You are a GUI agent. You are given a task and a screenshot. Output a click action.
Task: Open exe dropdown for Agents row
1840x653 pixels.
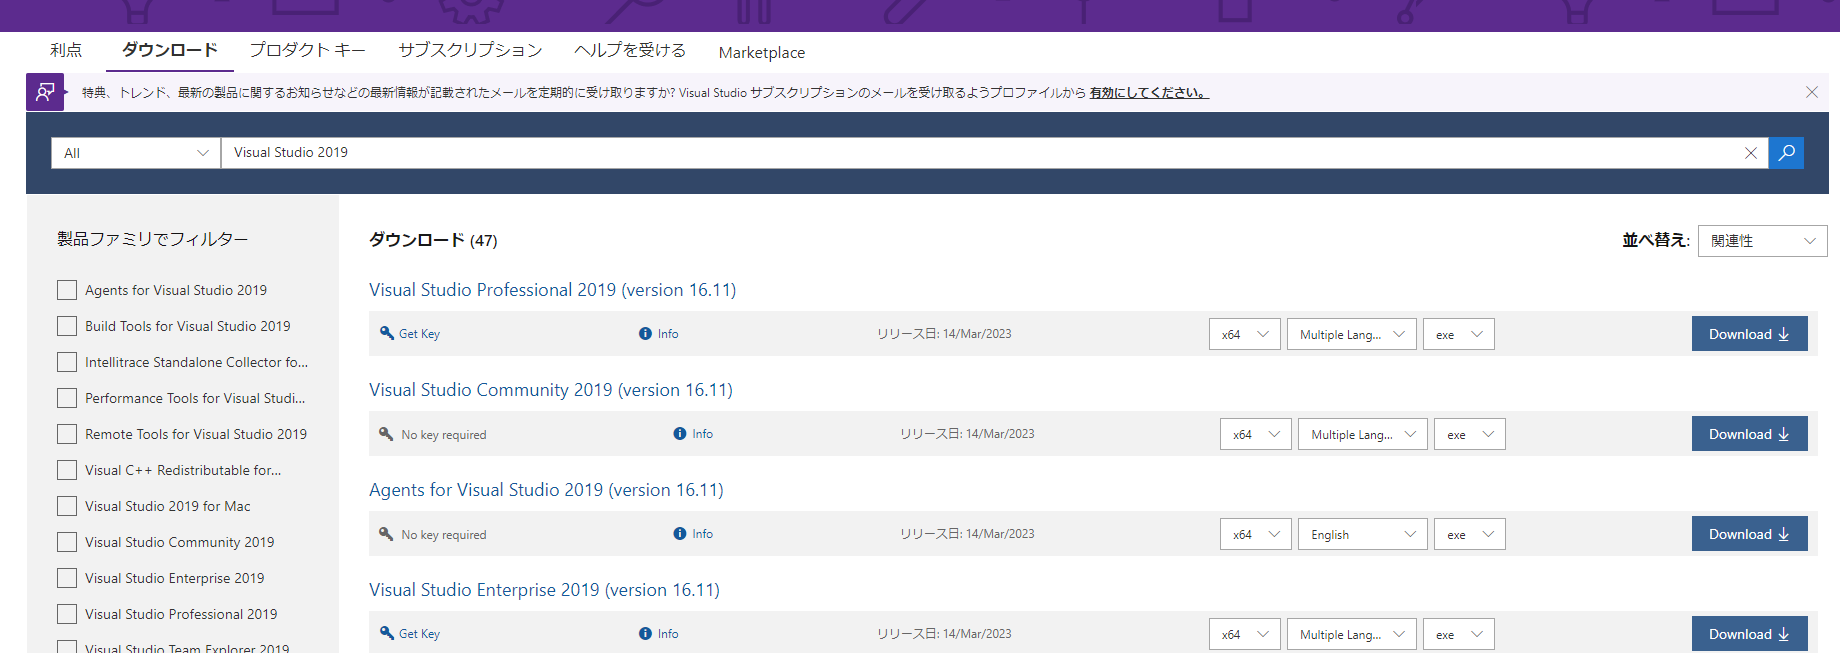(1469, 534)
